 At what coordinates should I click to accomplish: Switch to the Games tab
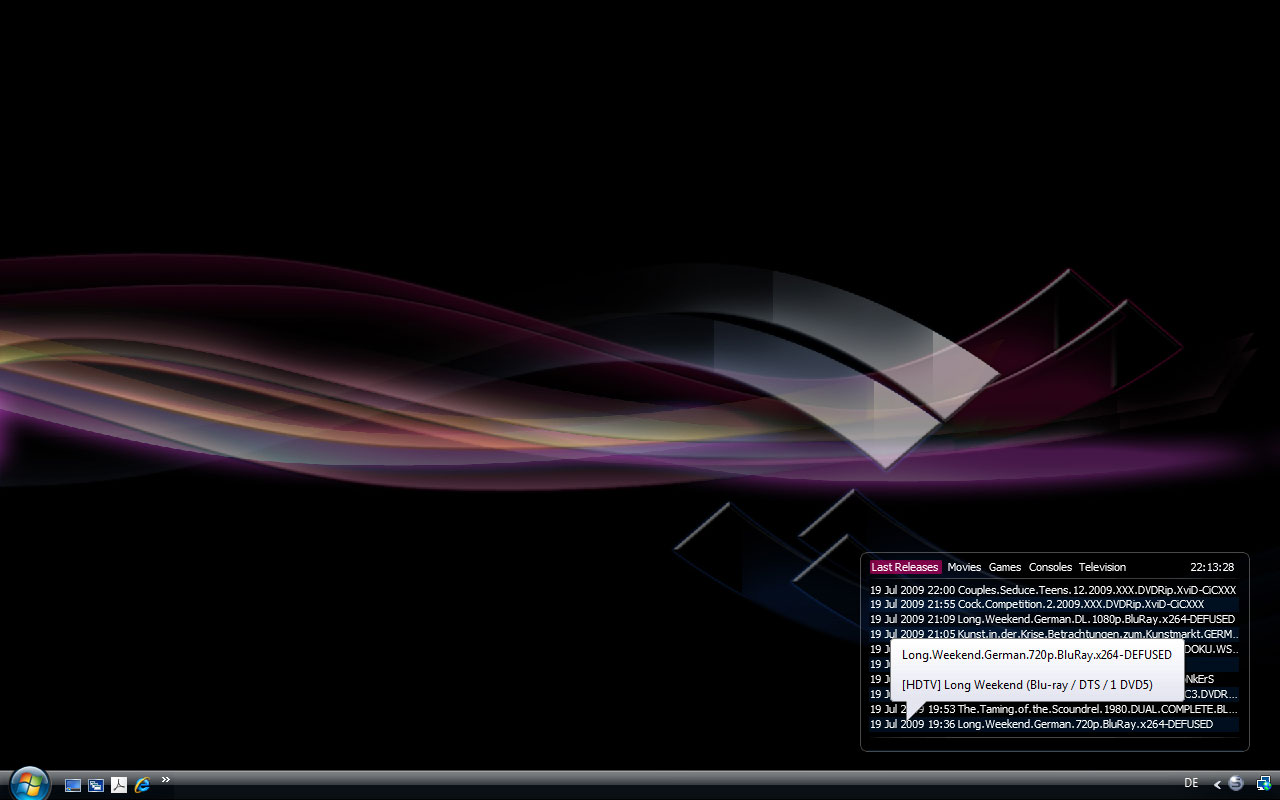click(x=1005, y=567)
